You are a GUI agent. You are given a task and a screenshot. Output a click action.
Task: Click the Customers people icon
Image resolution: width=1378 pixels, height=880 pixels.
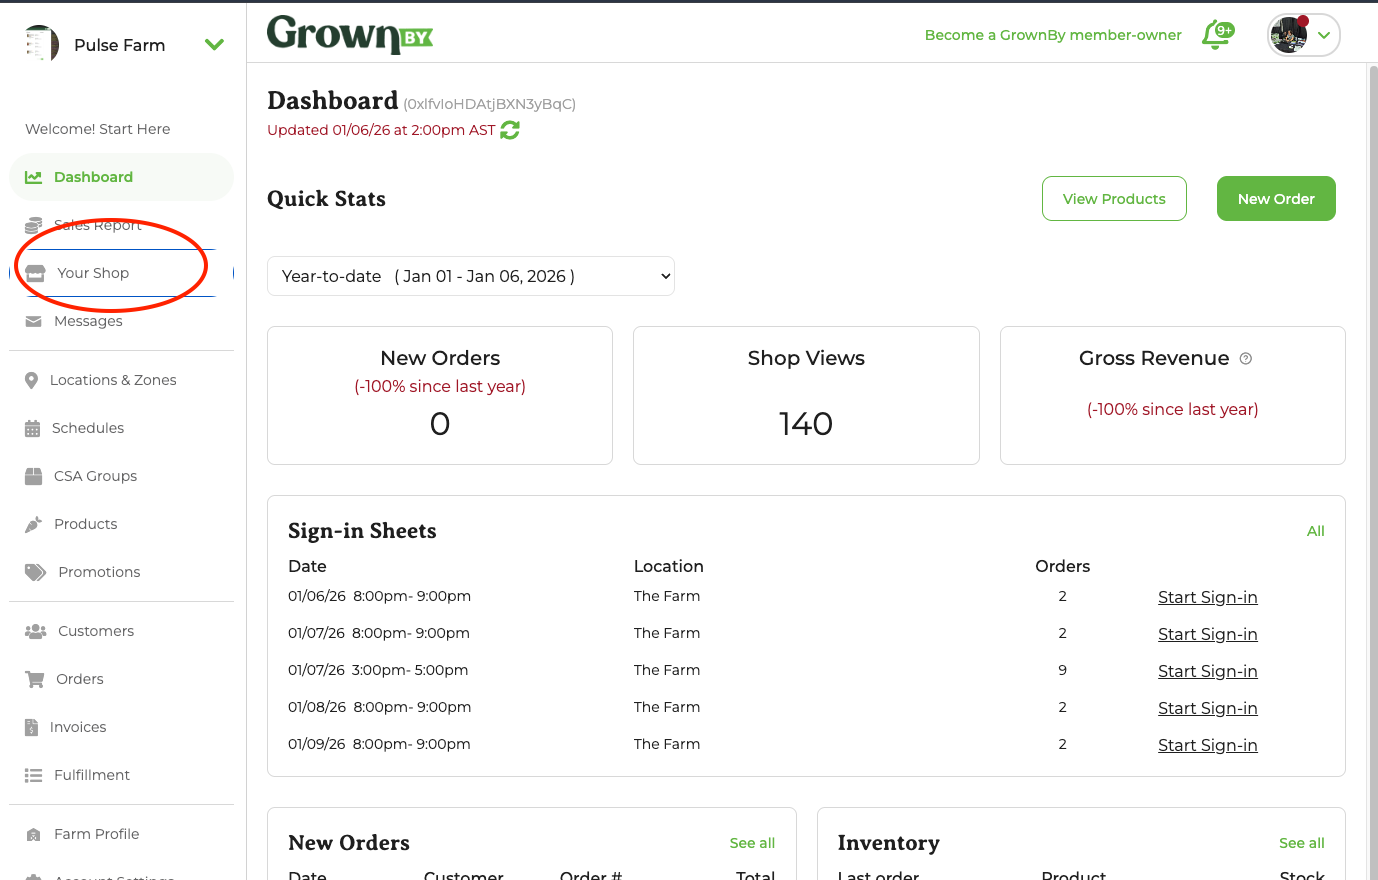point(35,631)
